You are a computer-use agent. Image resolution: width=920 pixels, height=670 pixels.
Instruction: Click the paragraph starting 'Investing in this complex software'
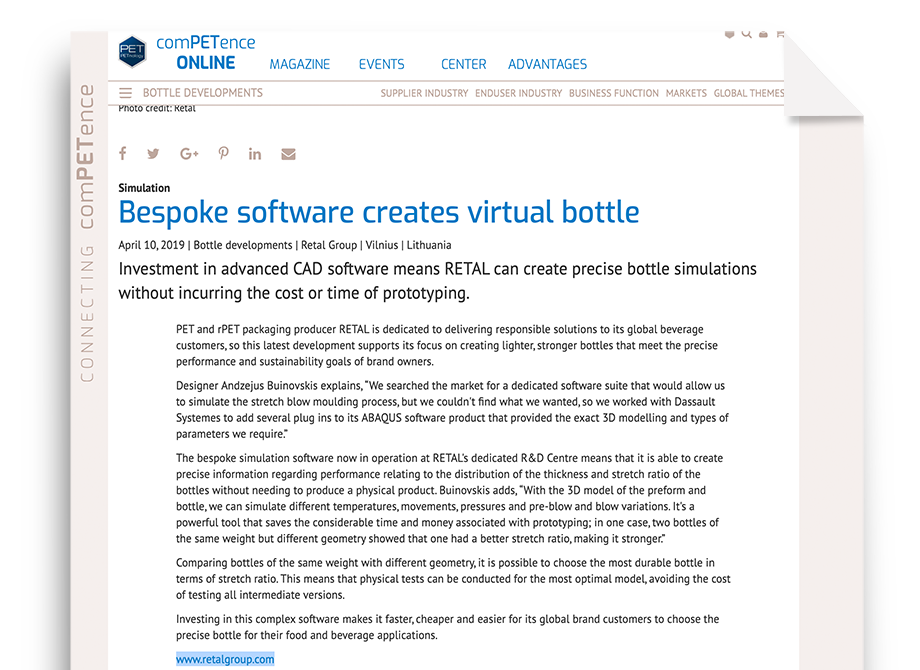[448, 627]
